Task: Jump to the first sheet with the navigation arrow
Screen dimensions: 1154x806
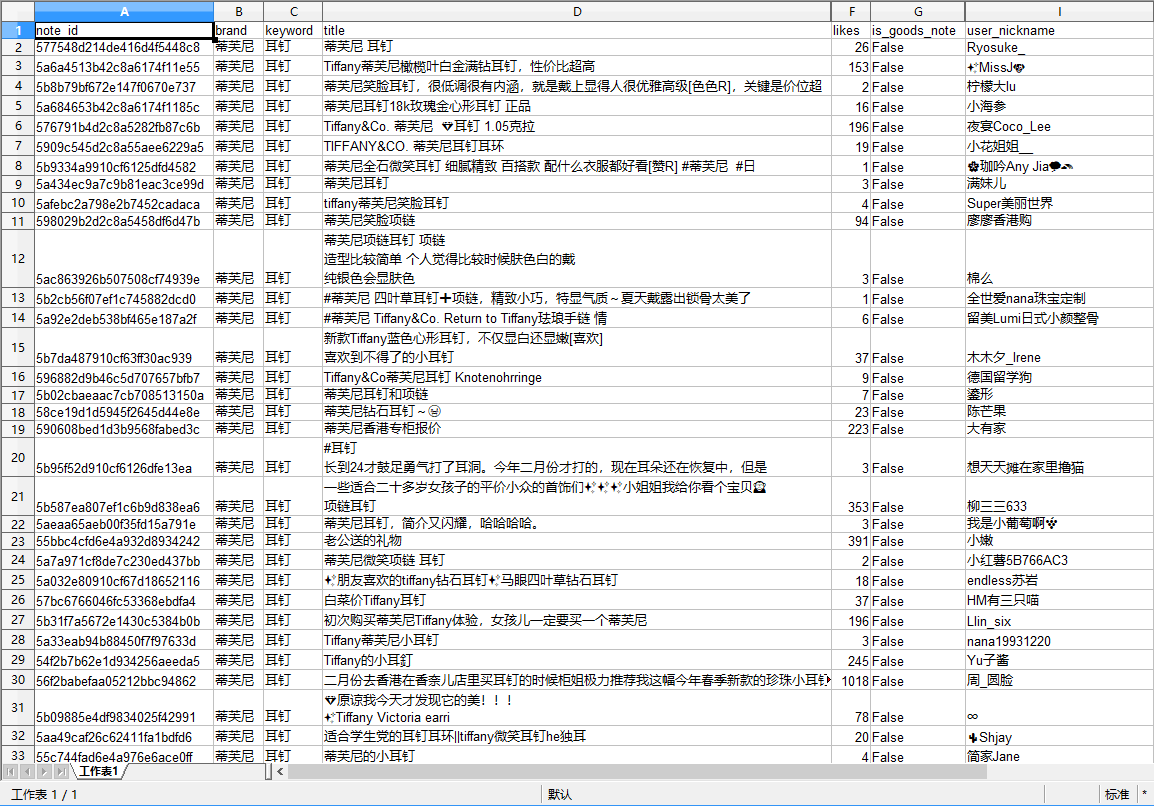Action: point(10,771)
